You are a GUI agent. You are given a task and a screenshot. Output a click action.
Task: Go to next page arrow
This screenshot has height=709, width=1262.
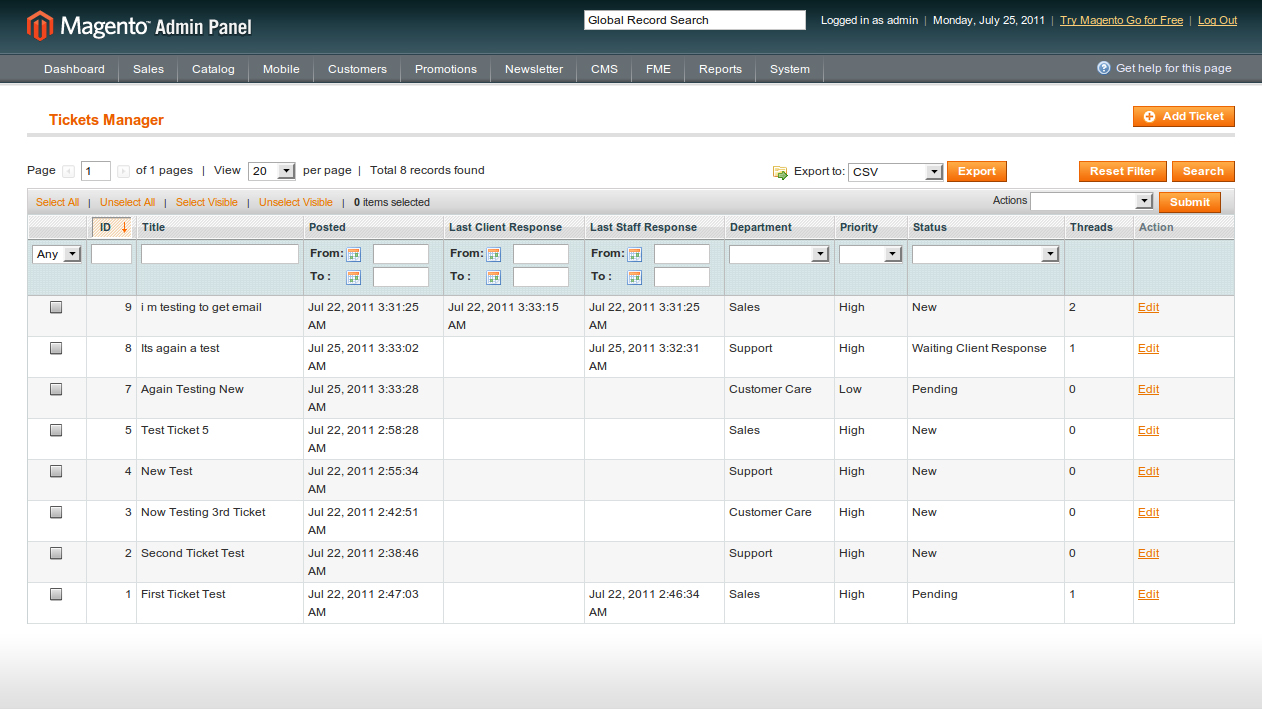(x=123, y=171)
